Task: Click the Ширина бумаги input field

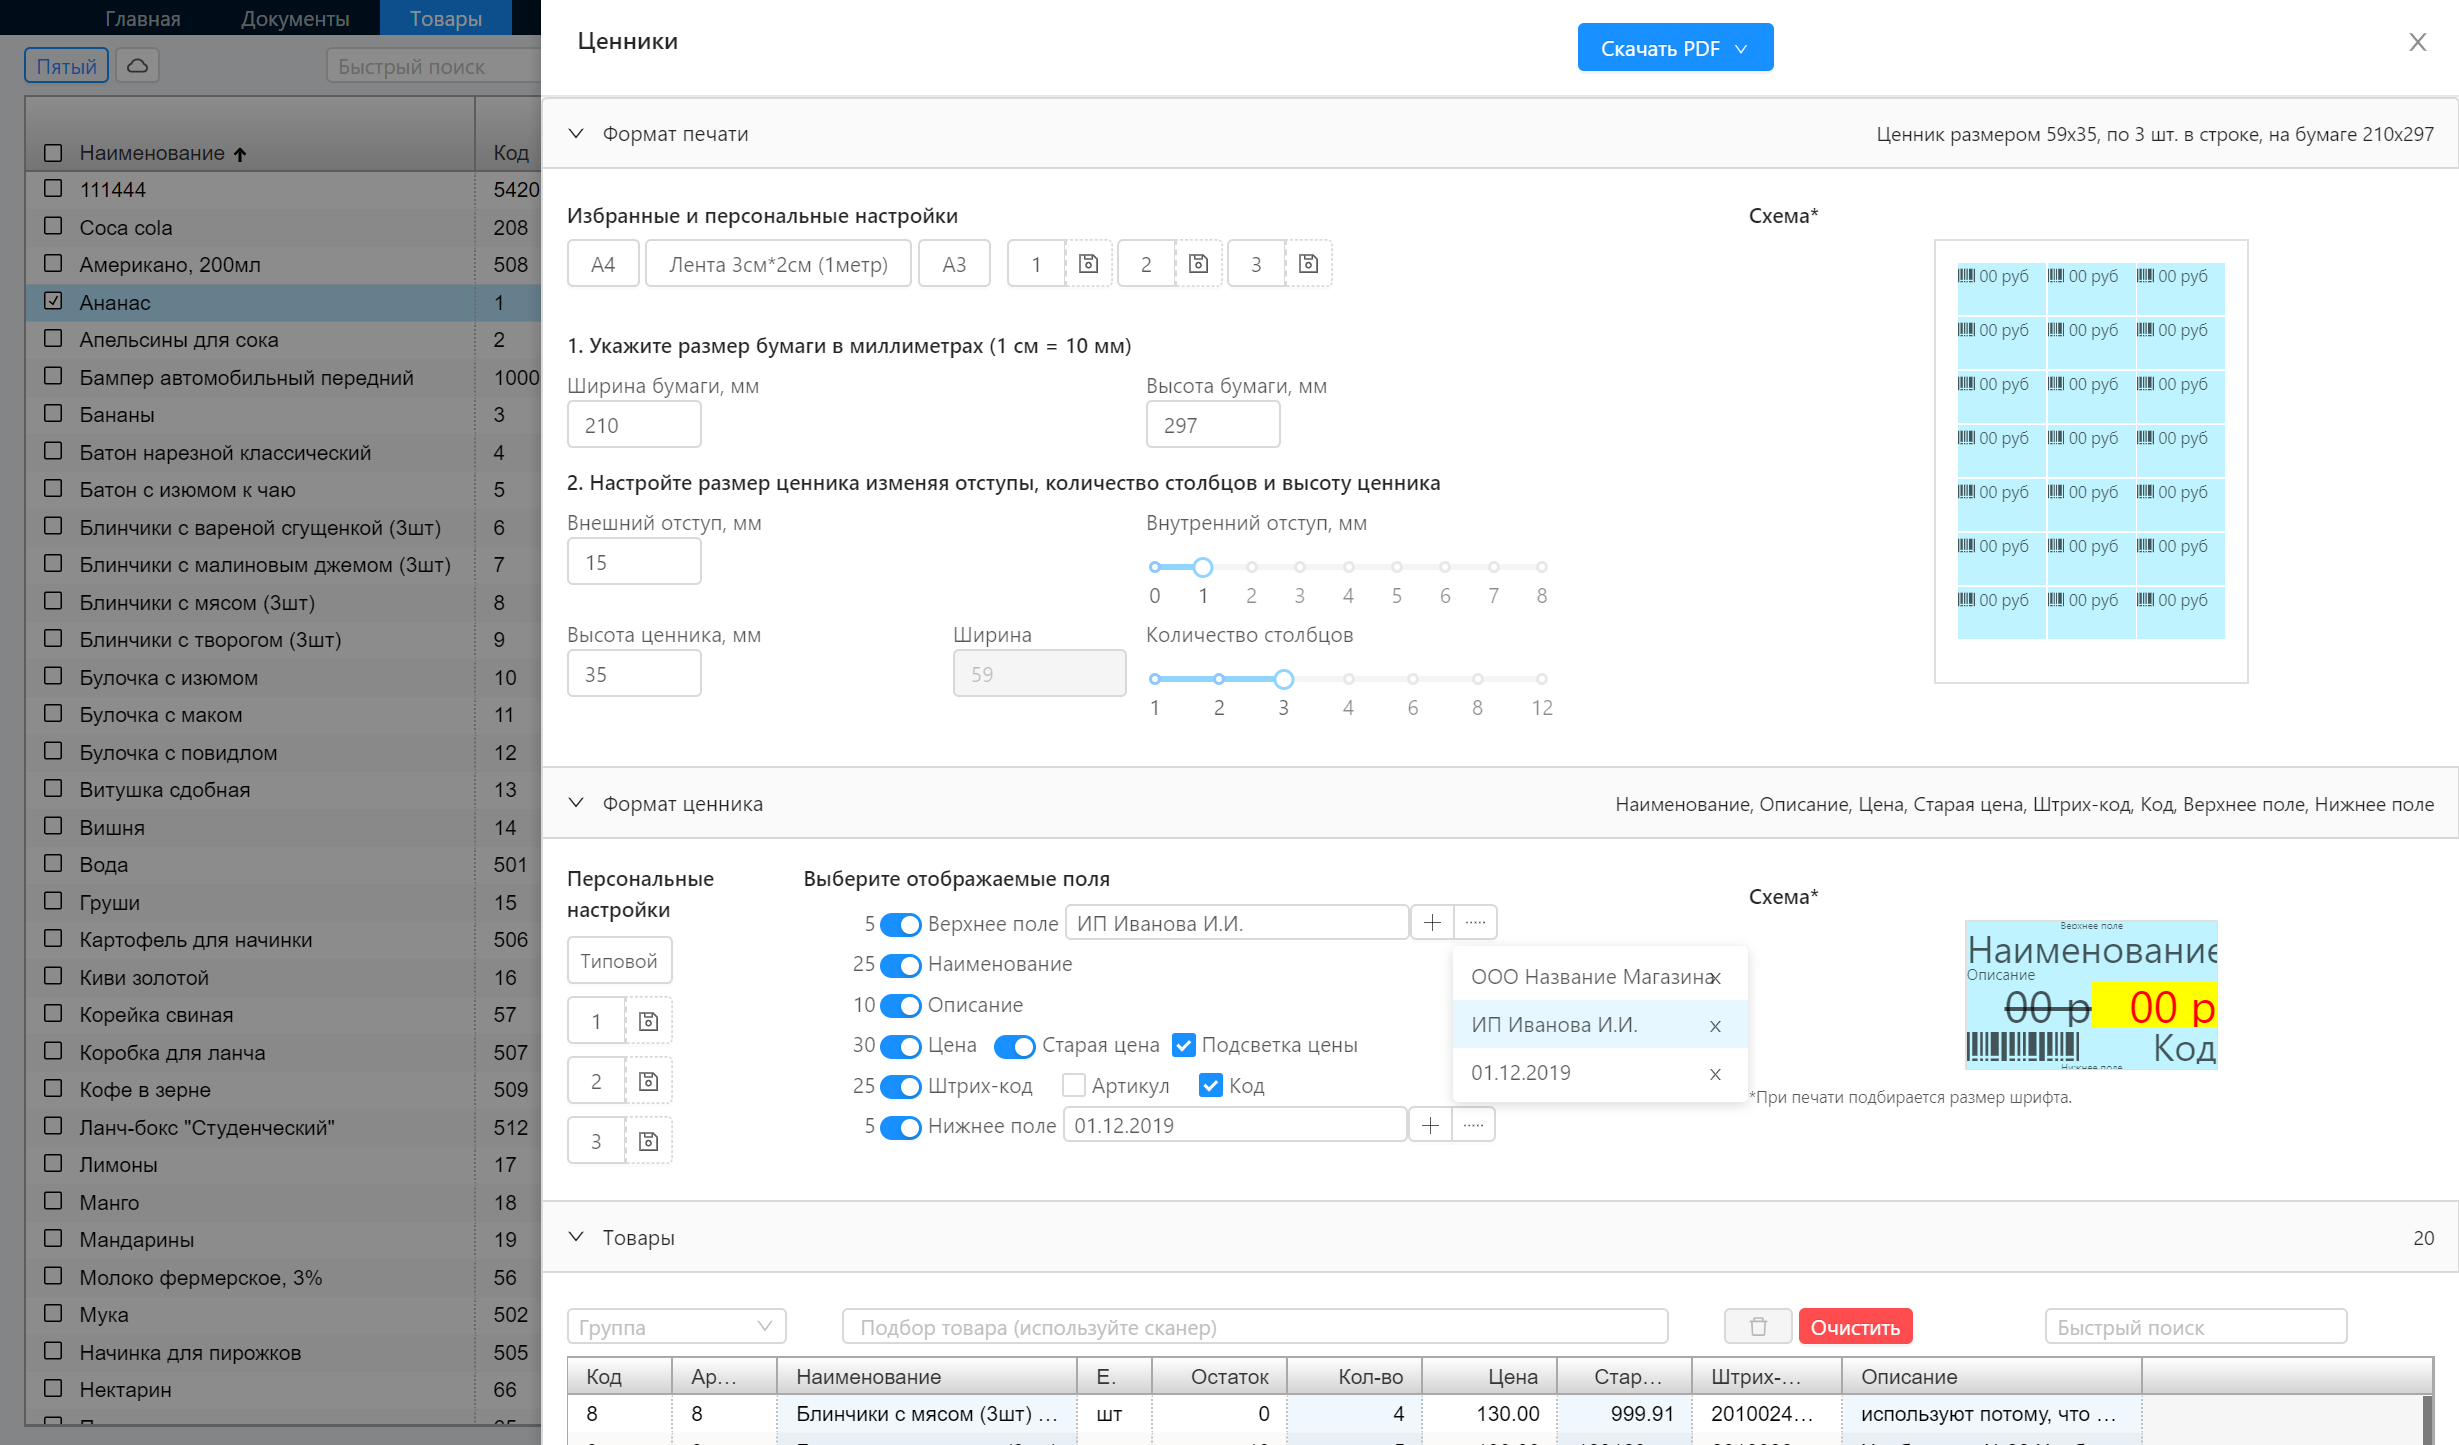Action: tap(634, 425)
